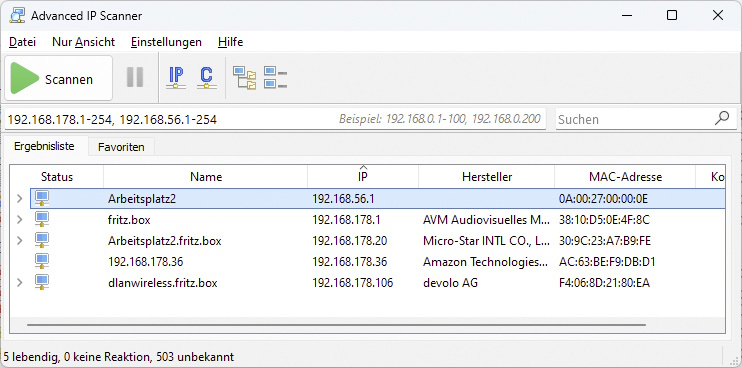Click MAC address F4:06:8D:21:80:EA
742x368 pixels.
pyautogui.click(x=604, y=283)
